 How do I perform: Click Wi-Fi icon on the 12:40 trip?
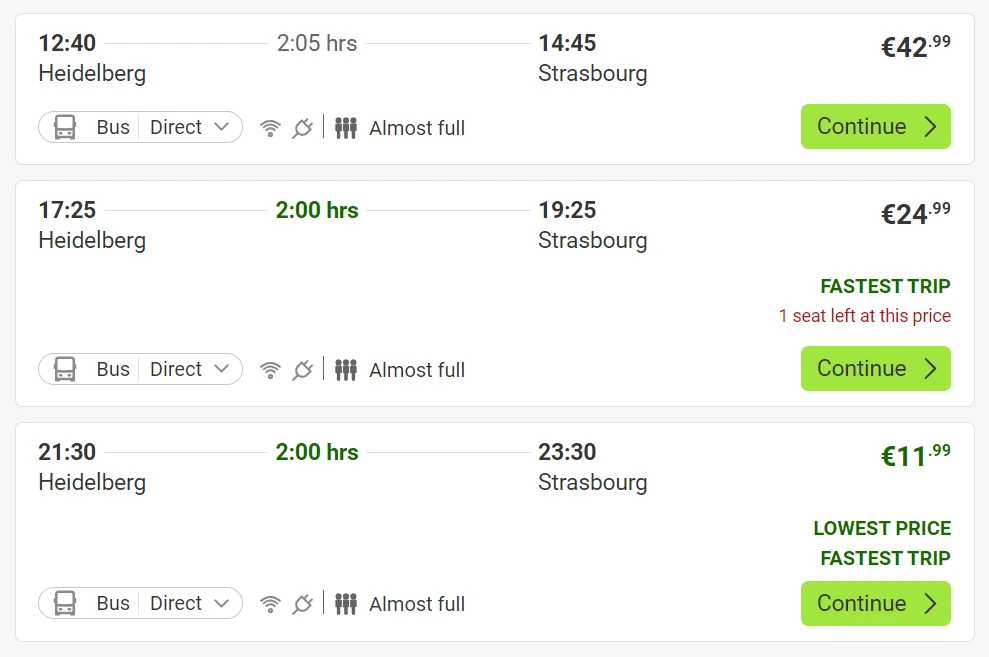click(270, 128)
